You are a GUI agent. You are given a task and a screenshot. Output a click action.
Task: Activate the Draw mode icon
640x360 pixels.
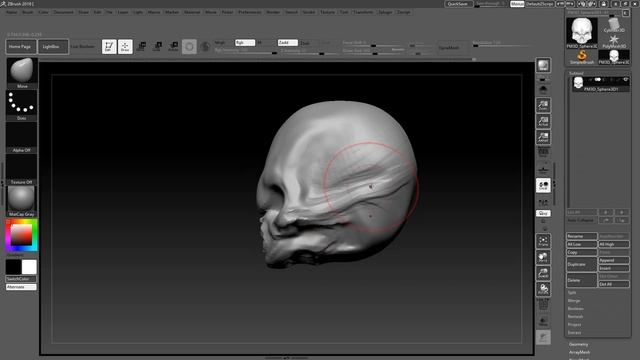[x=125, y=47]
